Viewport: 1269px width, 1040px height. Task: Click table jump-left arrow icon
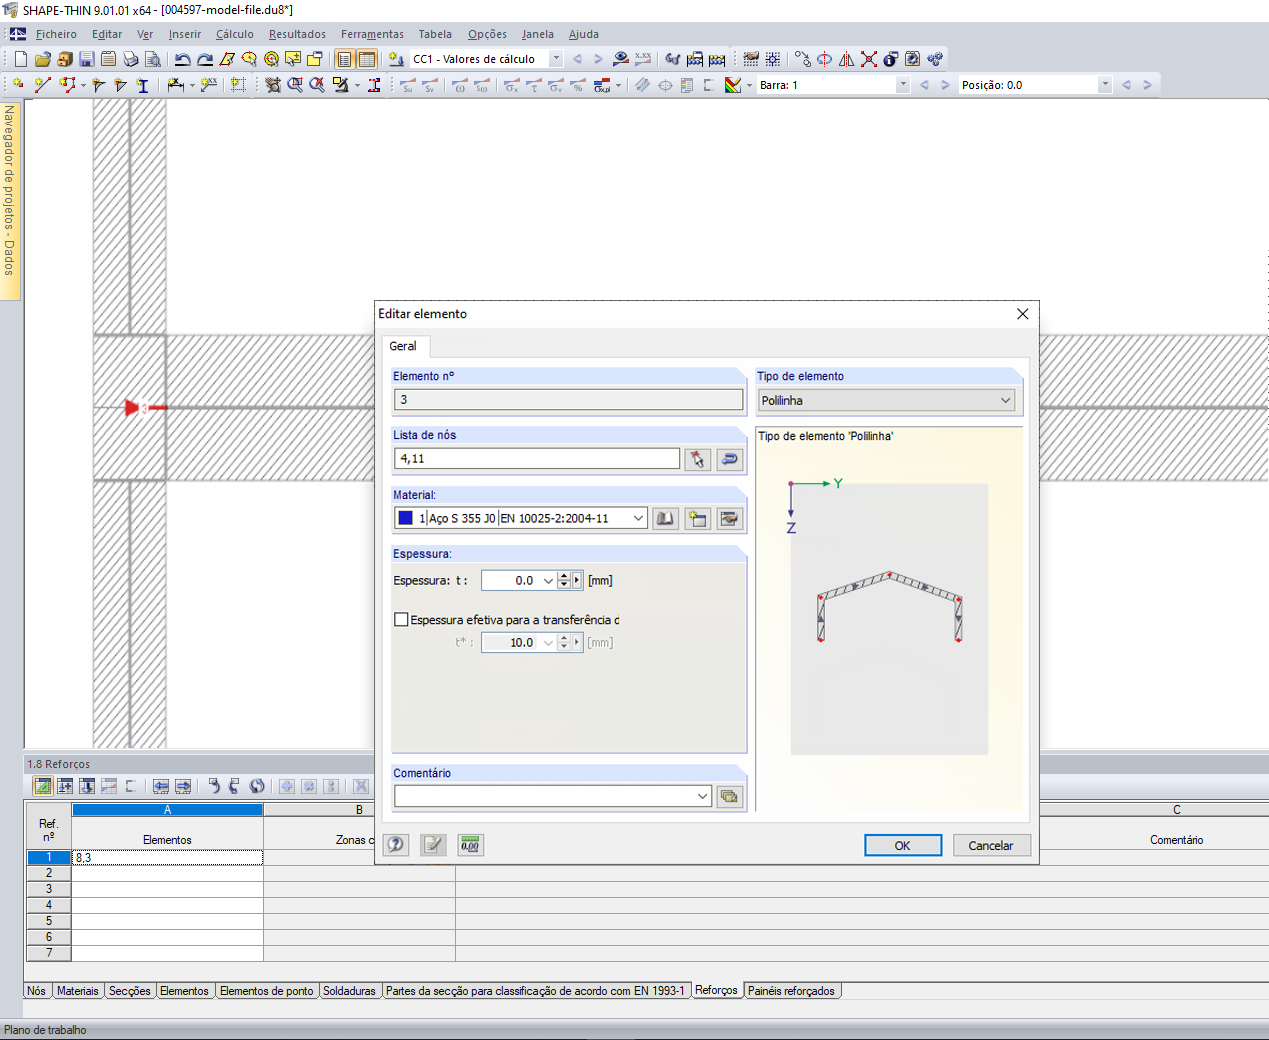point(161,786)
